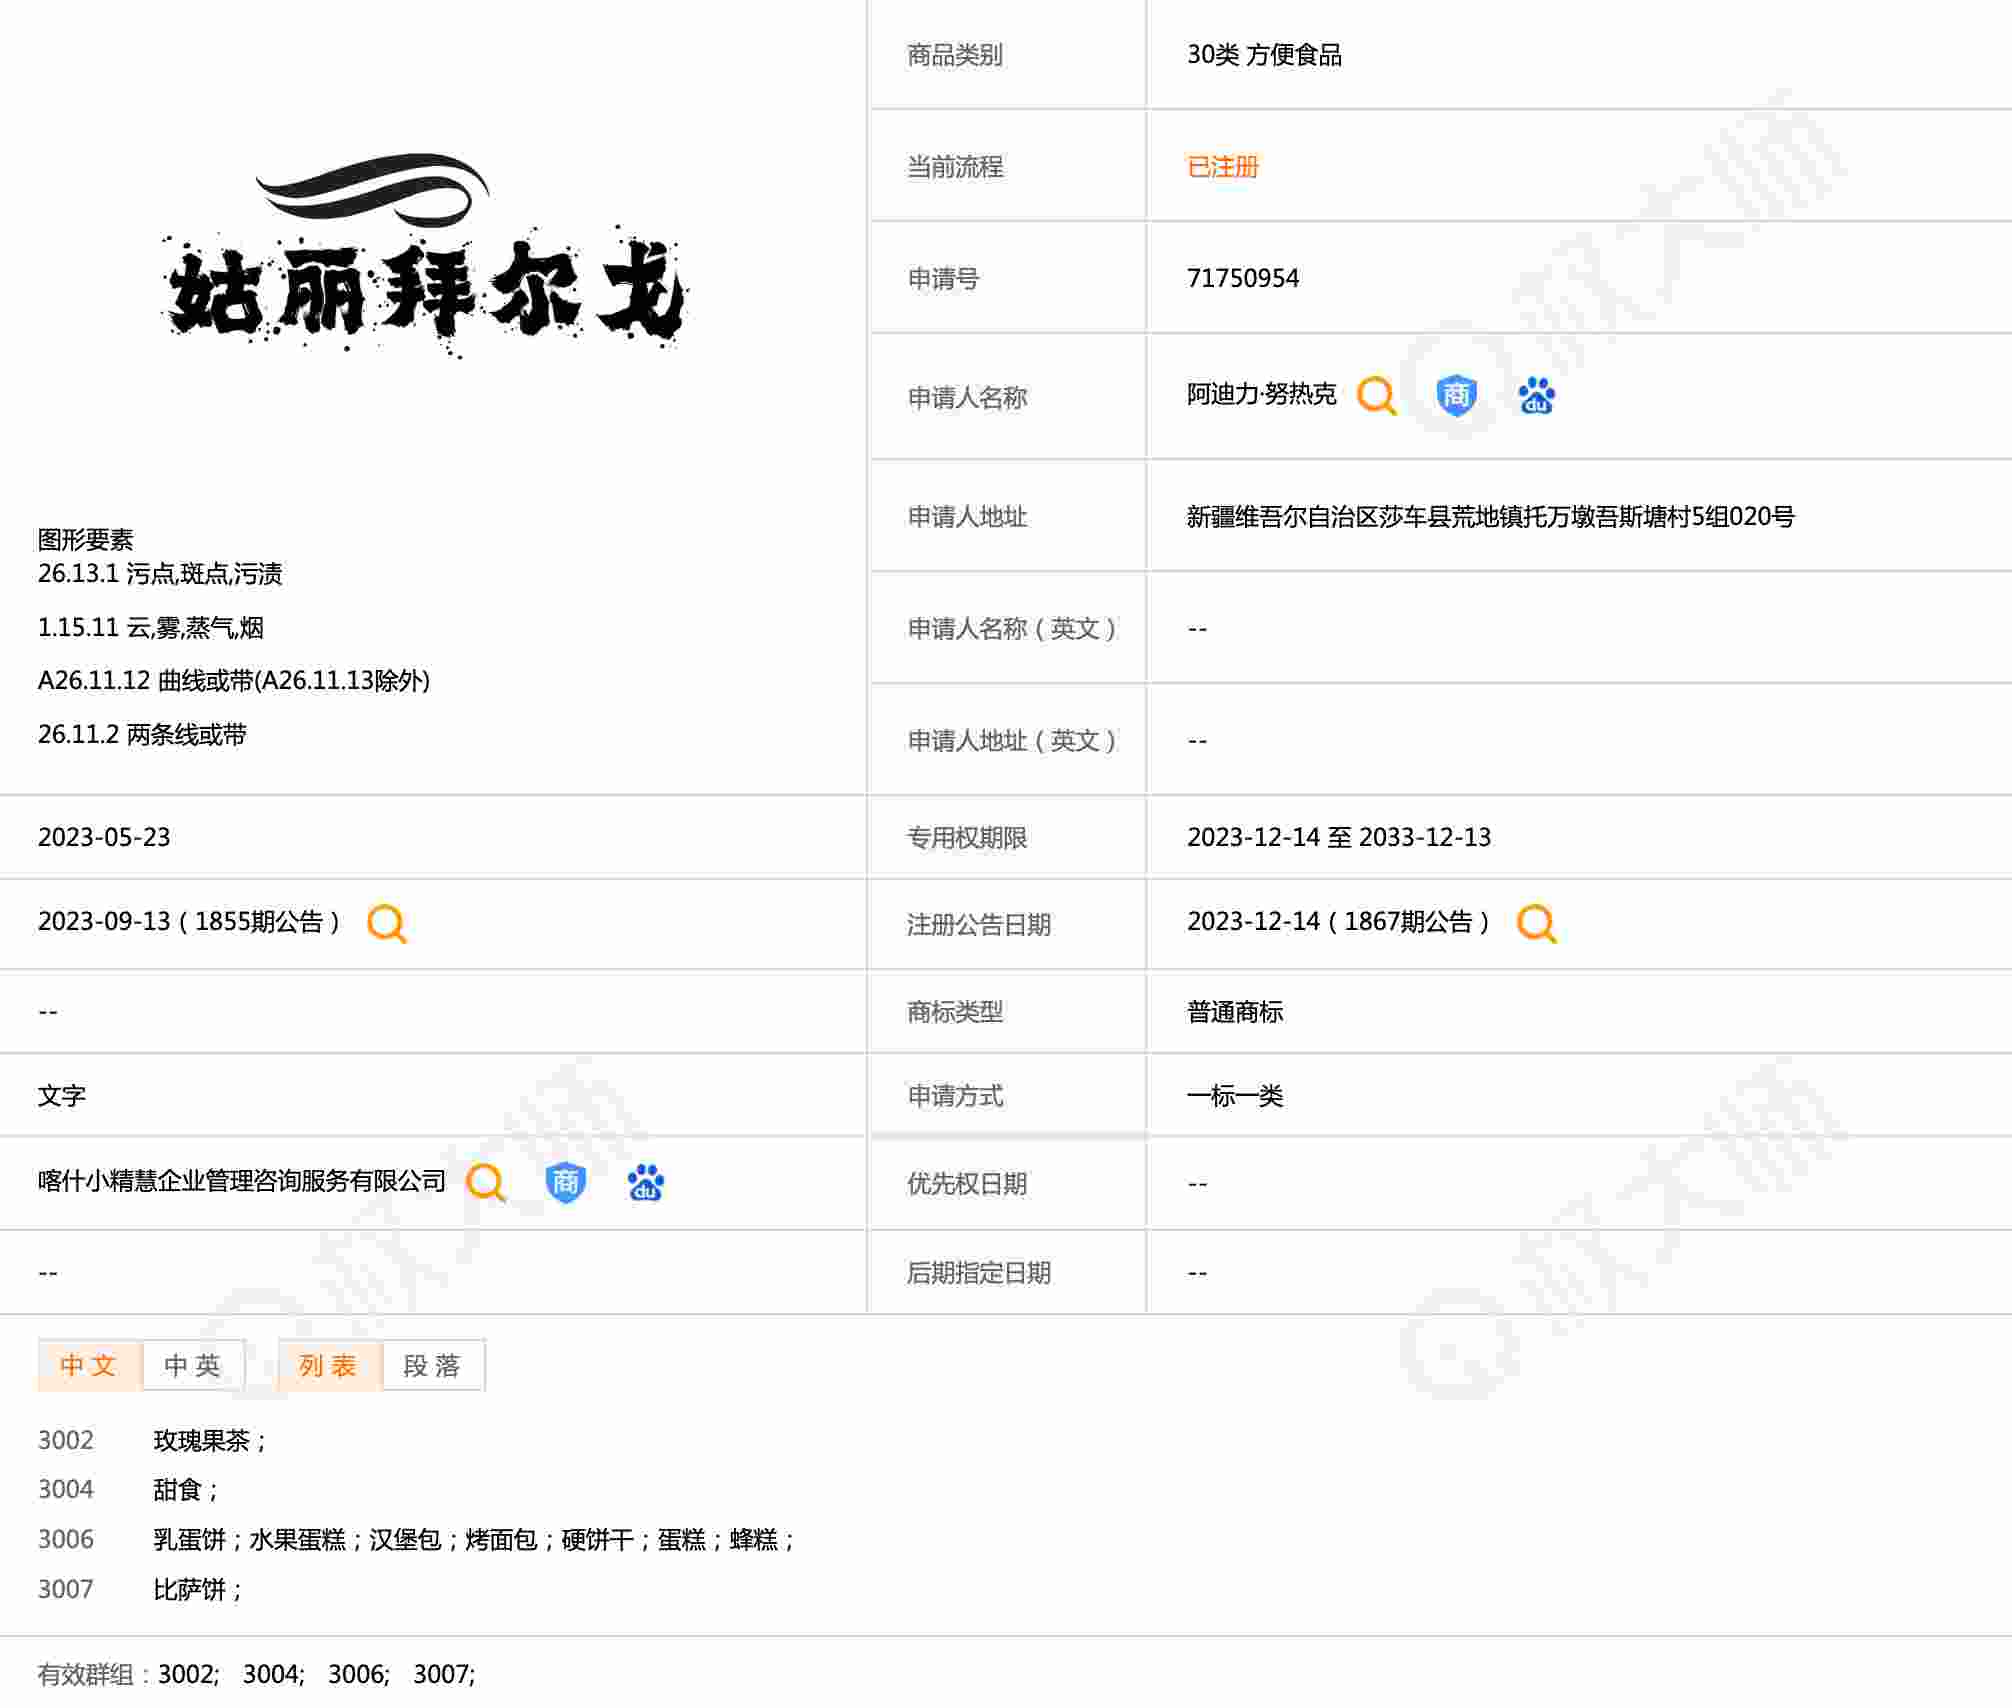Click Baidu paw icon beside agency name
Screen dimensions: 2012x1708
(x=645, y=1183)
